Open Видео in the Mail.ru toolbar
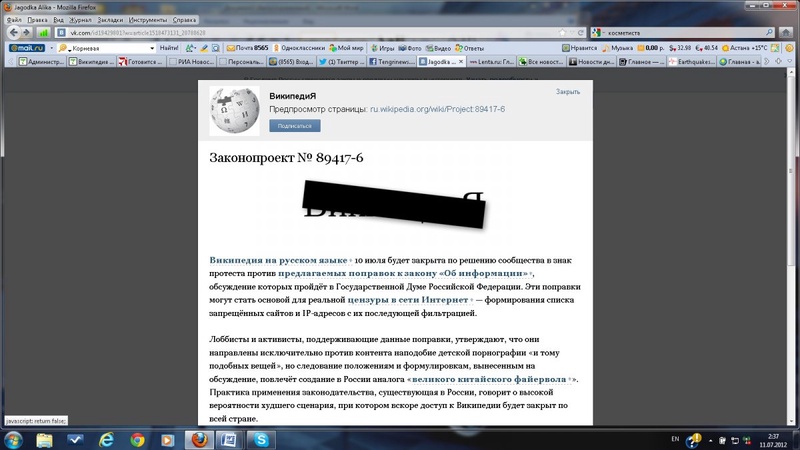800x450 pixels. (x=438, y=48)
